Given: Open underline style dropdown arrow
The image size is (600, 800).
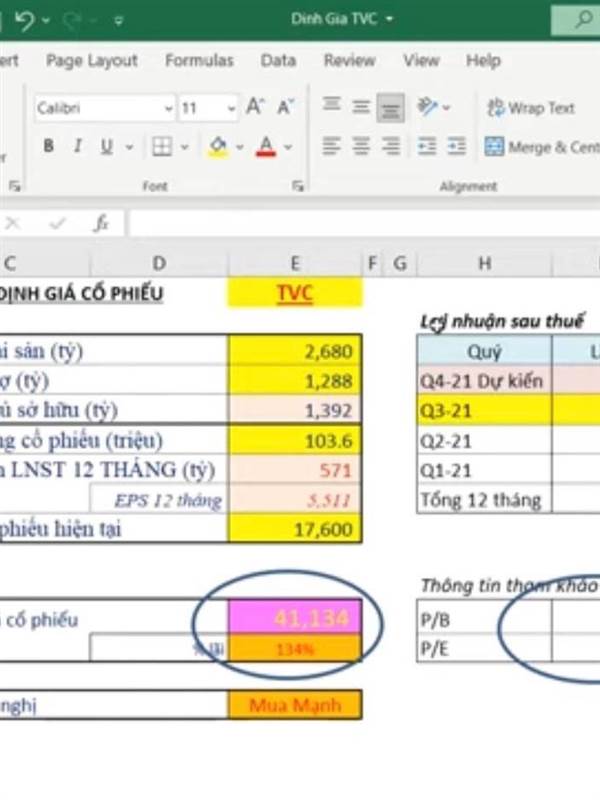Looking at the screenshot, I should (x=130, y=147).
